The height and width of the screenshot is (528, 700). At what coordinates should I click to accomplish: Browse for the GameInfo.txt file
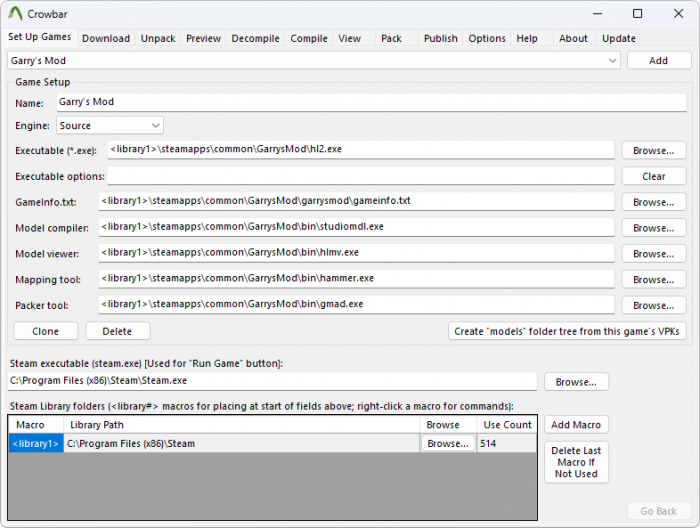(x=653, y=202)
